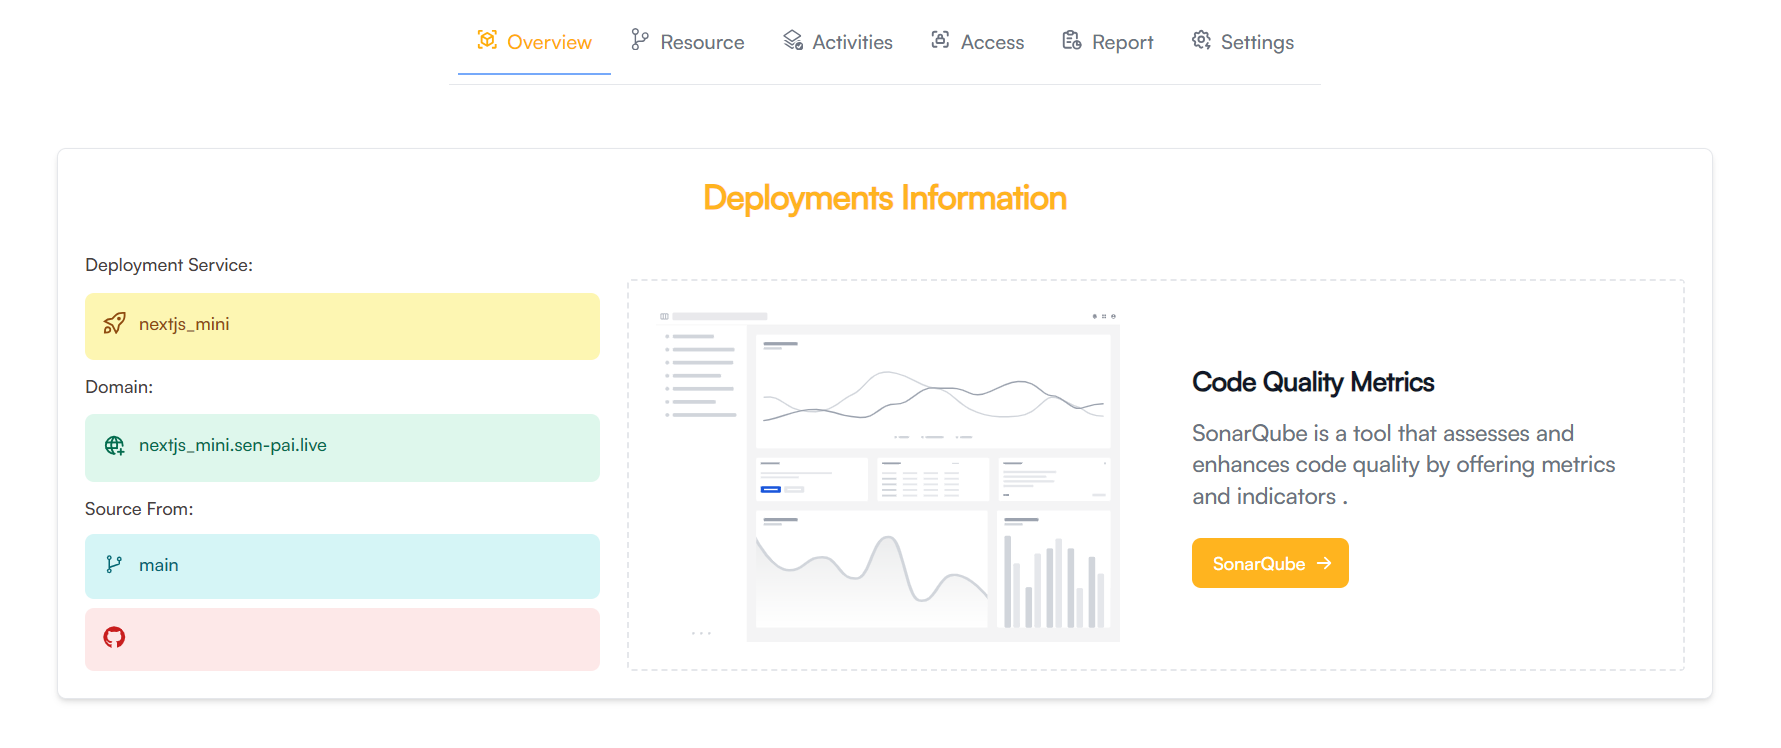Click the Resource branch icon

pyautogui.click(x=640, y=40)
